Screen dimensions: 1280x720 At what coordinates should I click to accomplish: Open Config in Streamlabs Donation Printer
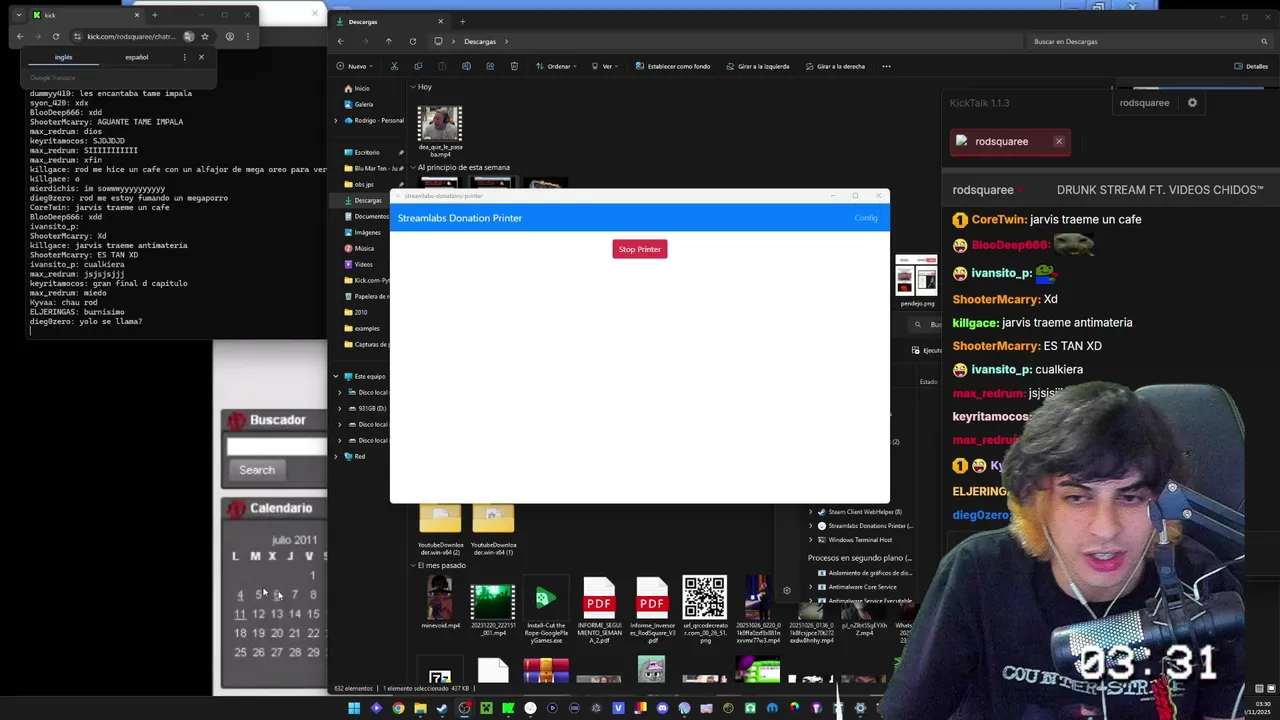click(x=866, y=218)
